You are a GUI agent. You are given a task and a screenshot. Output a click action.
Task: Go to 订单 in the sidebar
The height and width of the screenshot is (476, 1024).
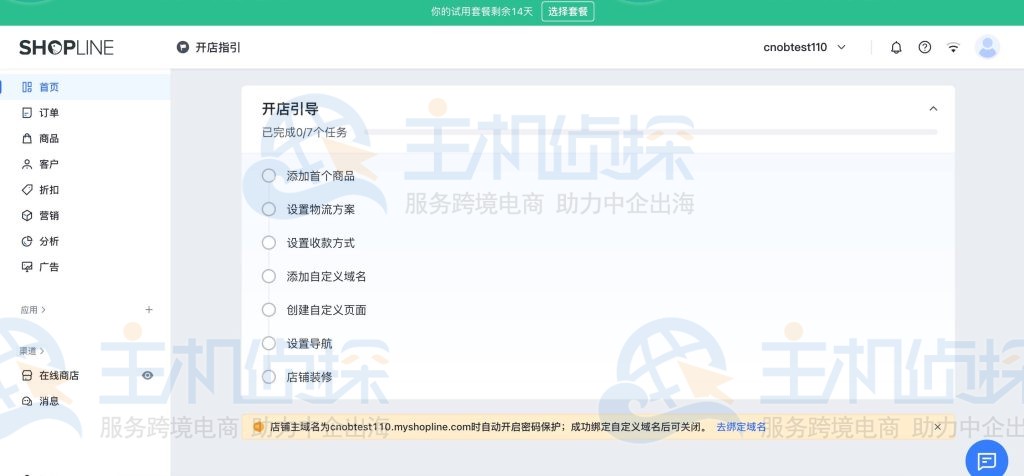(x=48, y=113)
